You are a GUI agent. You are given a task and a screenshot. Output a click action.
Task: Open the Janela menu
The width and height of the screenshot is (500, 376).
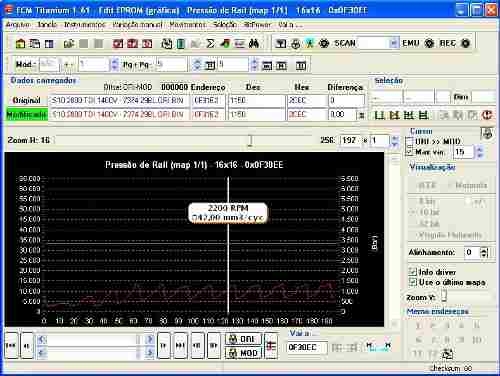(47, 25)
